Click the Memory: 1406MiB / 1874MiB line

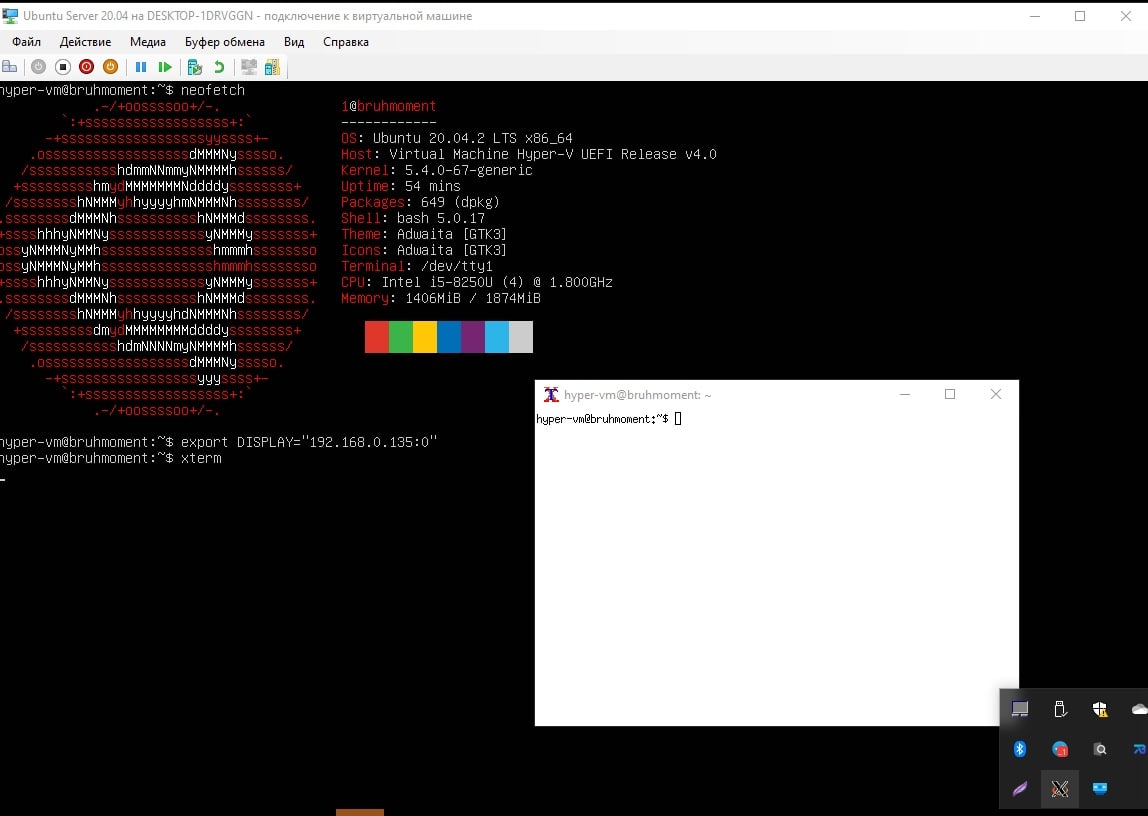click(441, 299)
